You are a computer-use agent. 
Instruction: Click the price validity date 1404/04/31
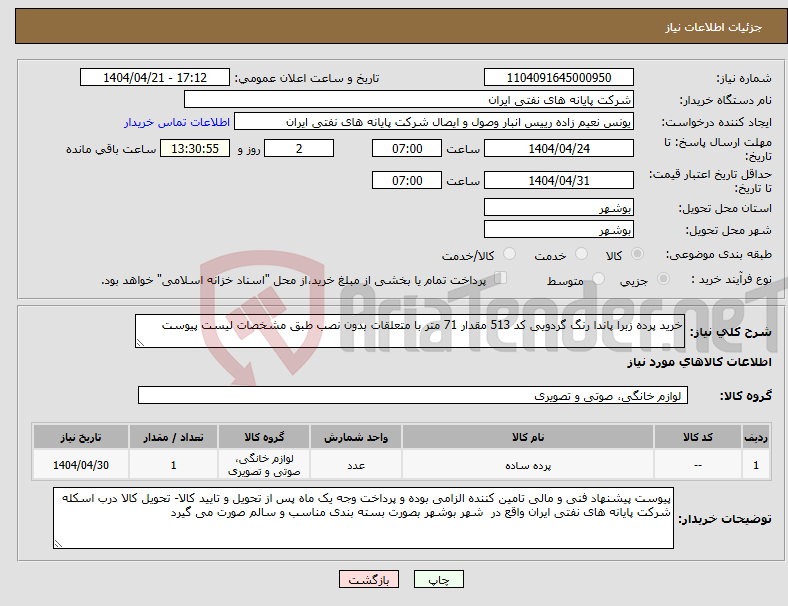click(x=558, y=180)
